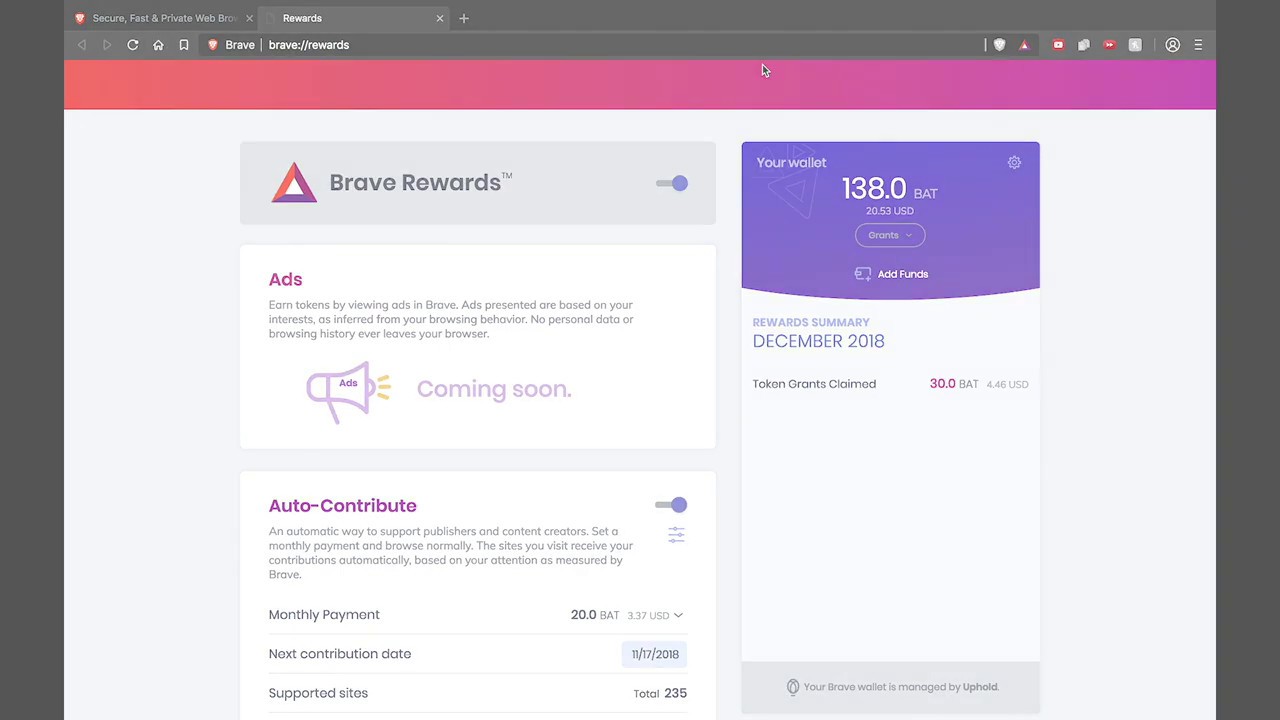Click the Your wallet title

(791, 162)
